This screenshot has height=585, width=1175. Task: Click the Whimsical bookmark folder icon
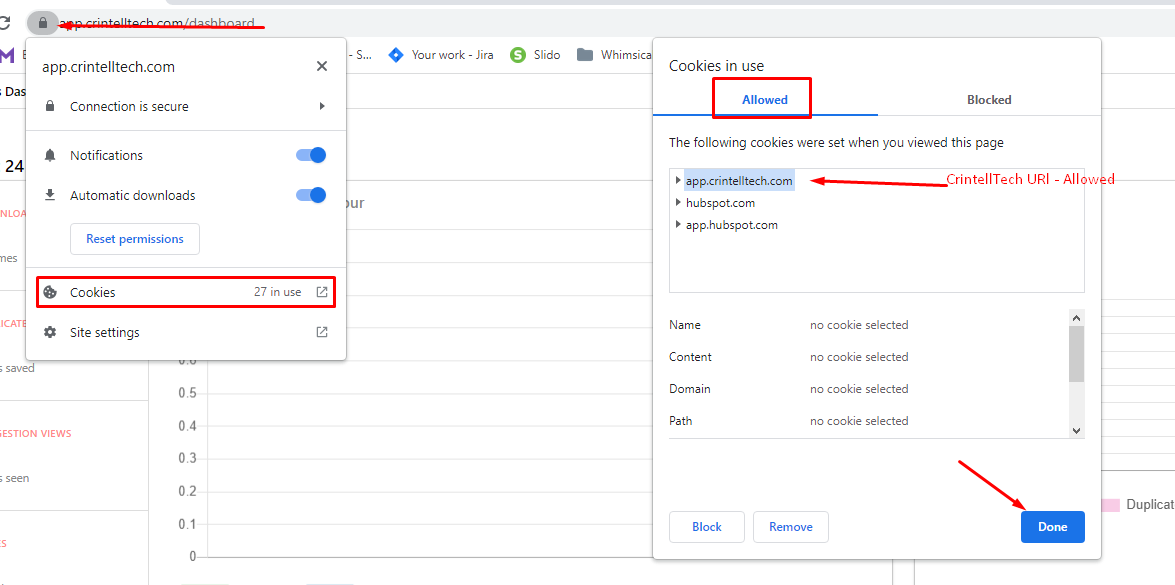point(585,55)
